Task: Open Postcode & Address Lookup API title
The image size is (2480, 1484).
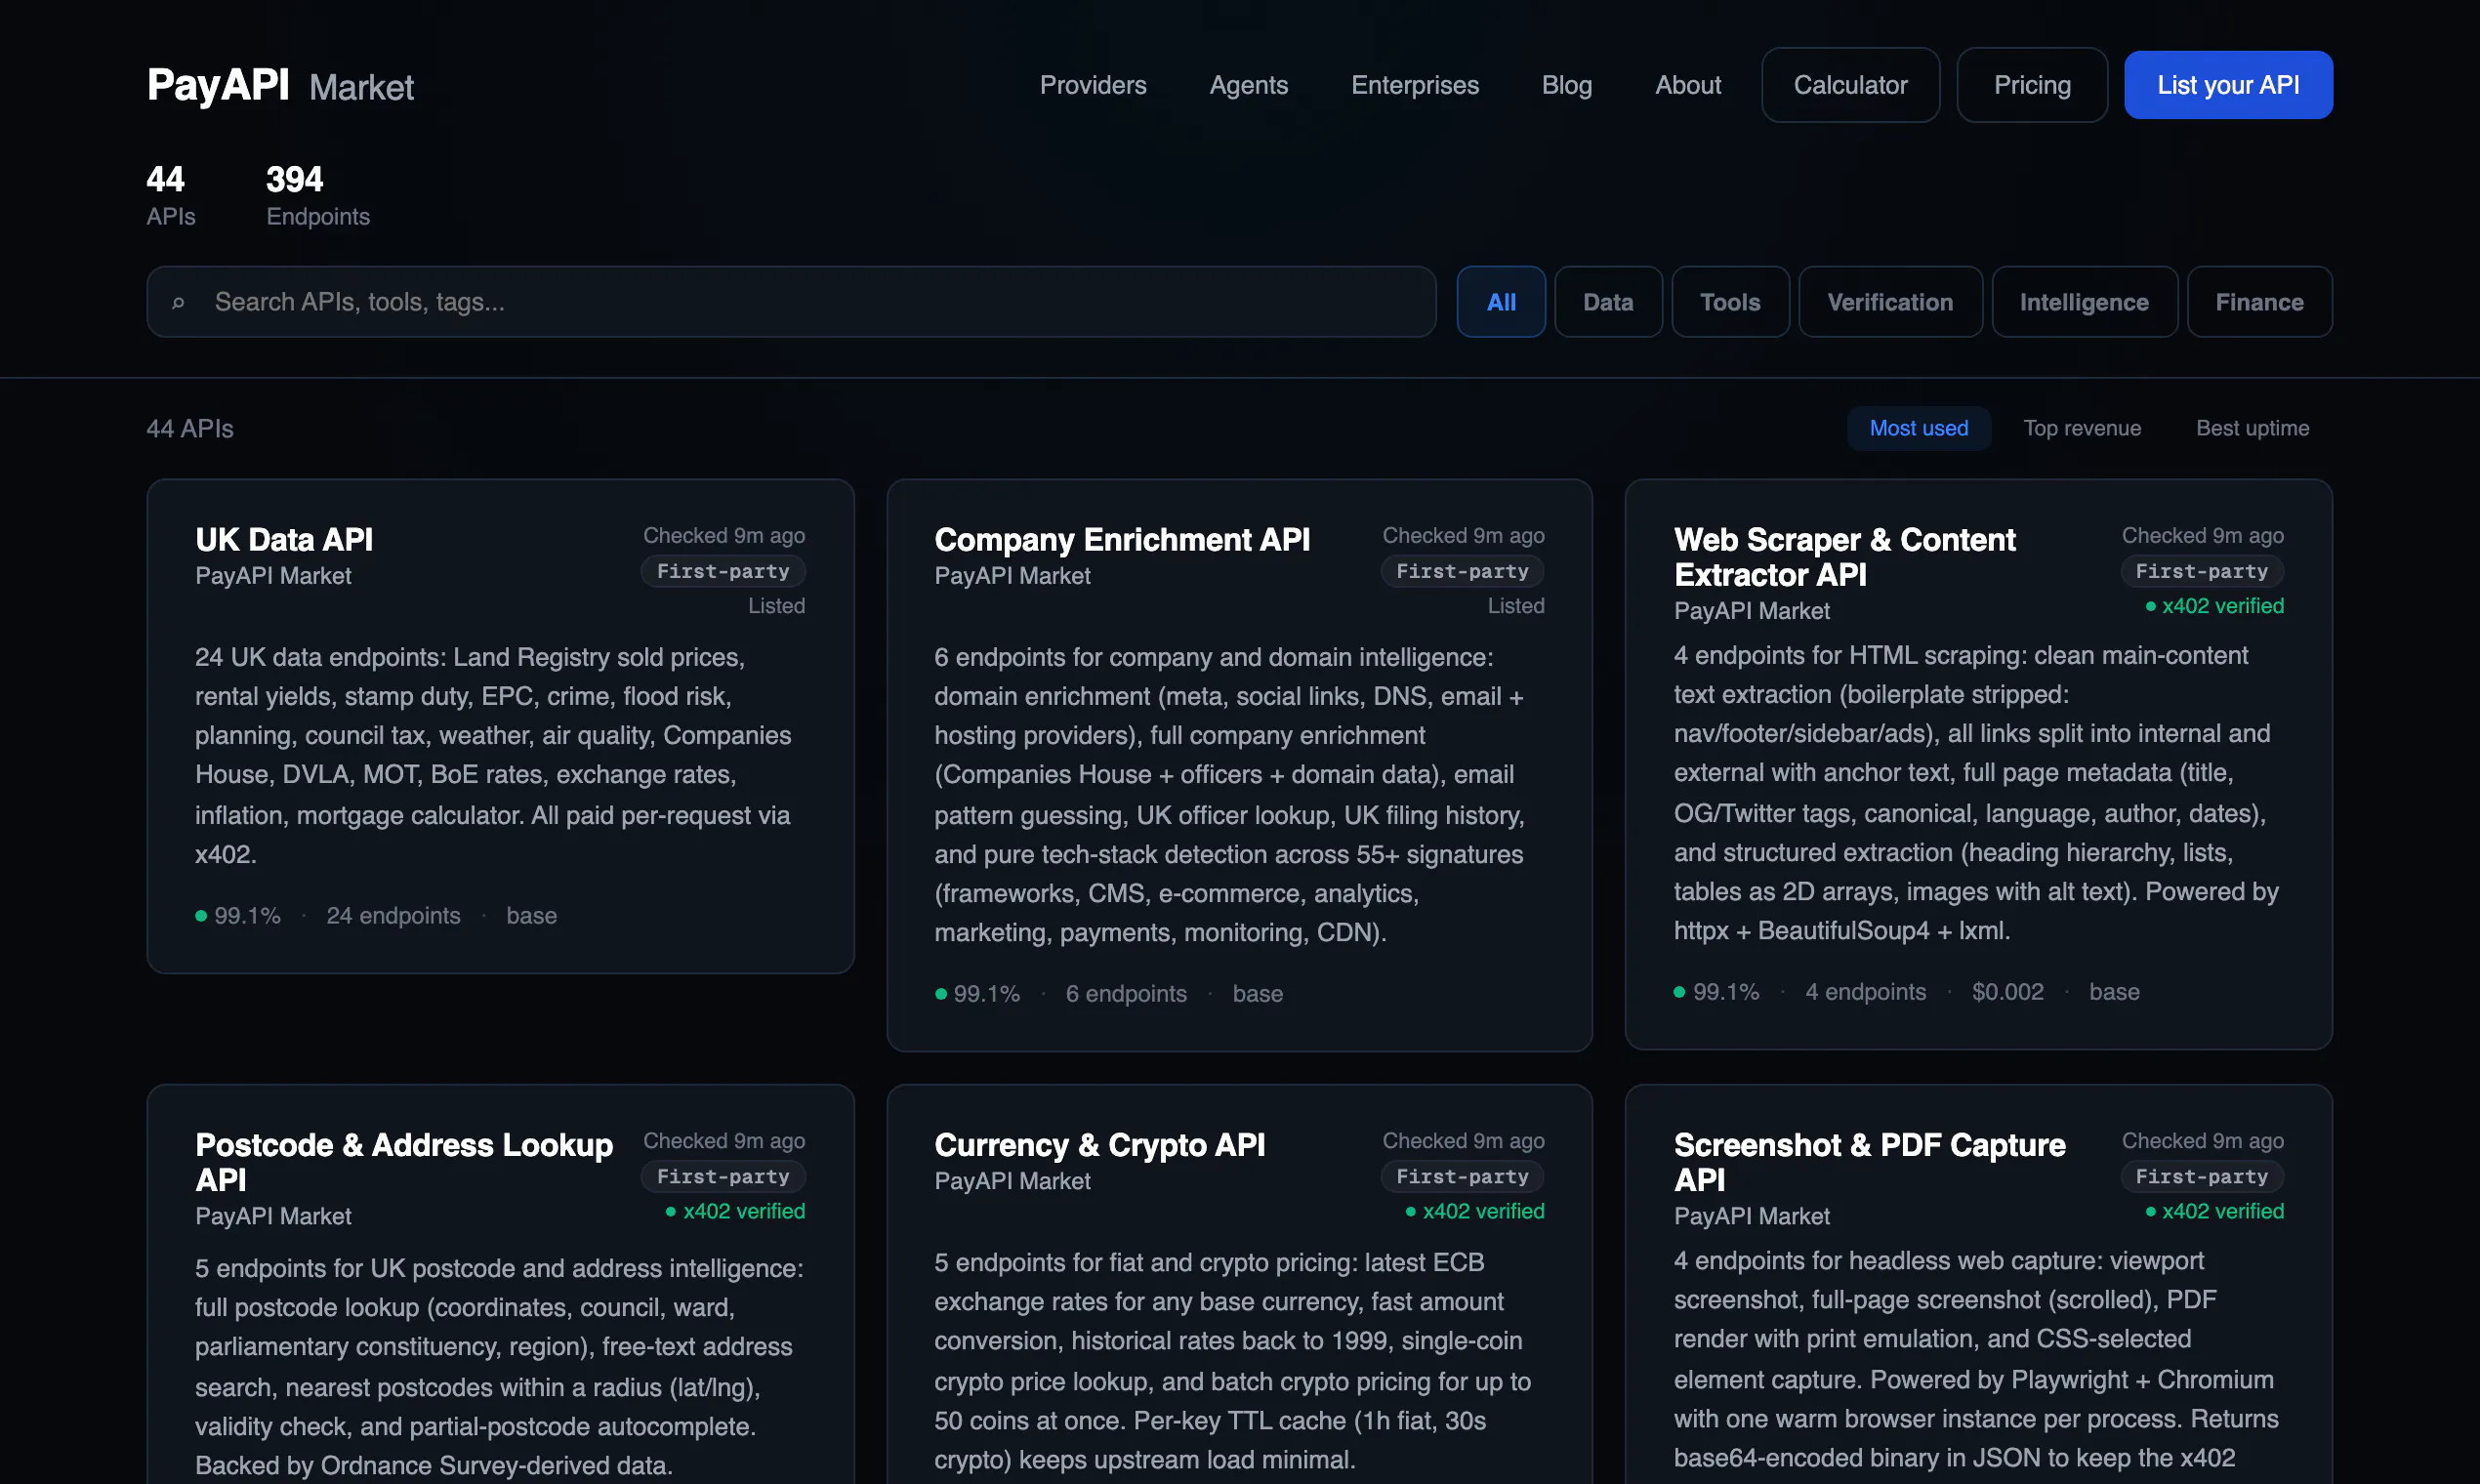Action: click(404, 1162)
